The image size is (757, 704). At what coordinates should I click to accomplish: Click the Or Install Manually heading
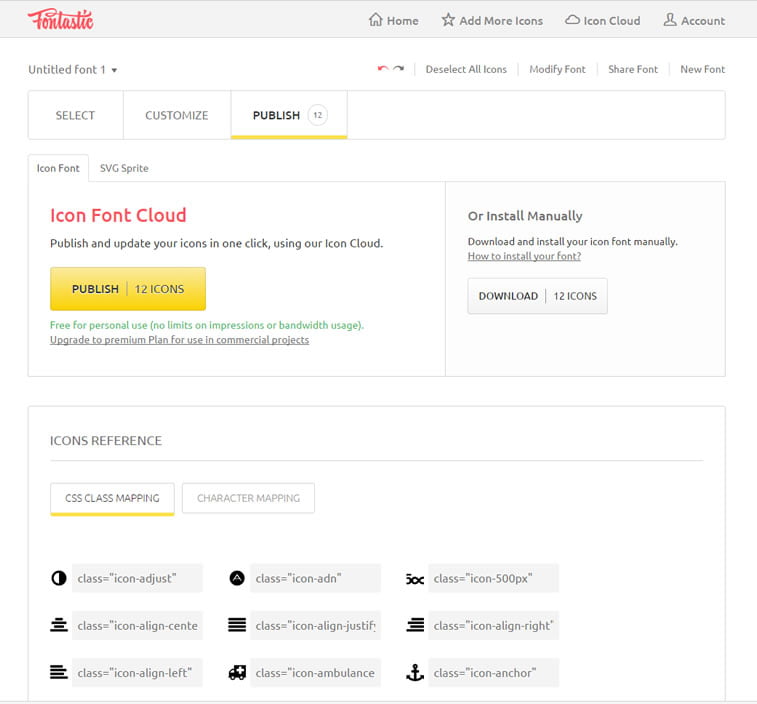(x=525, y=216)
